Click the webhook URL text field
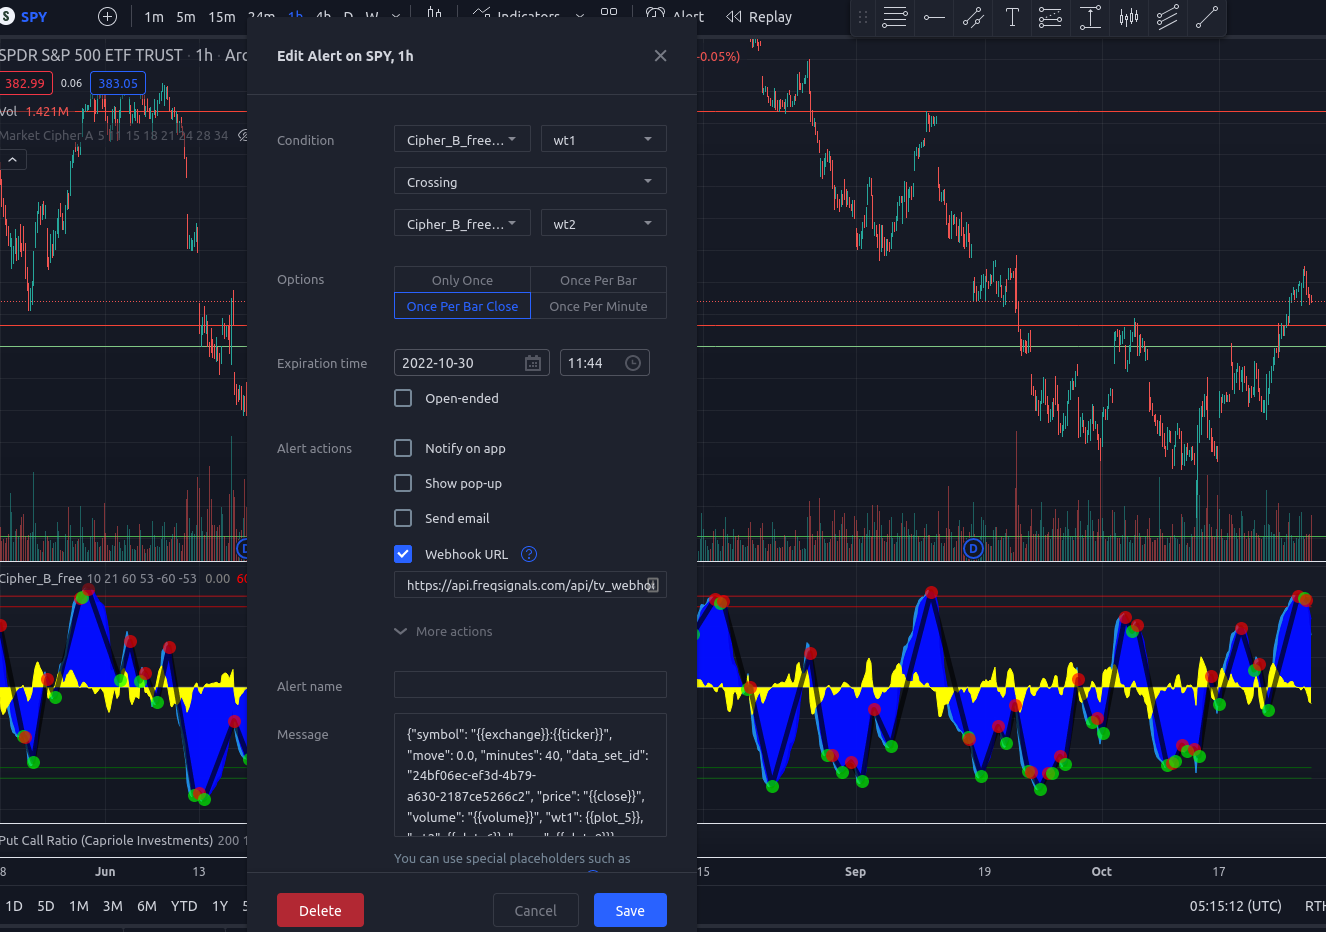1326x932 pixels. pyautogui.click(x=530, y=585)
